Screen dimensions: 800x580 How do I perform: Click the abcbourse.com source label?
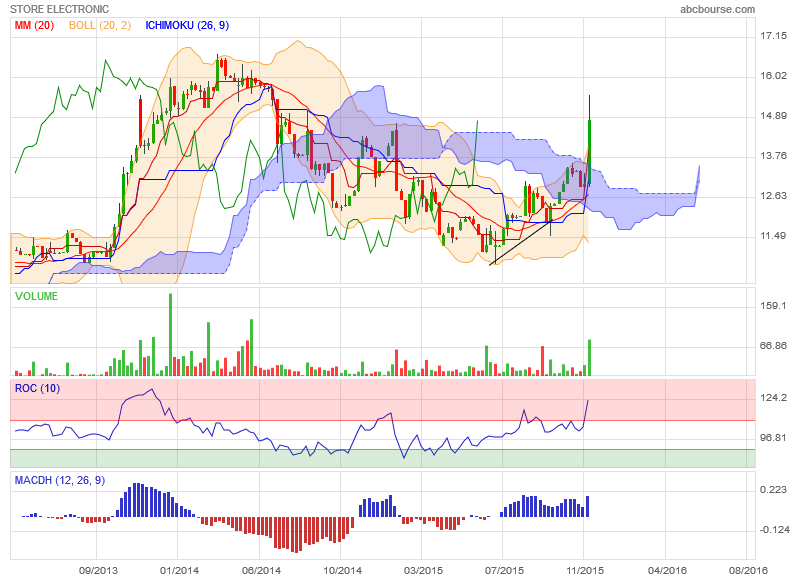click(717, 9)
